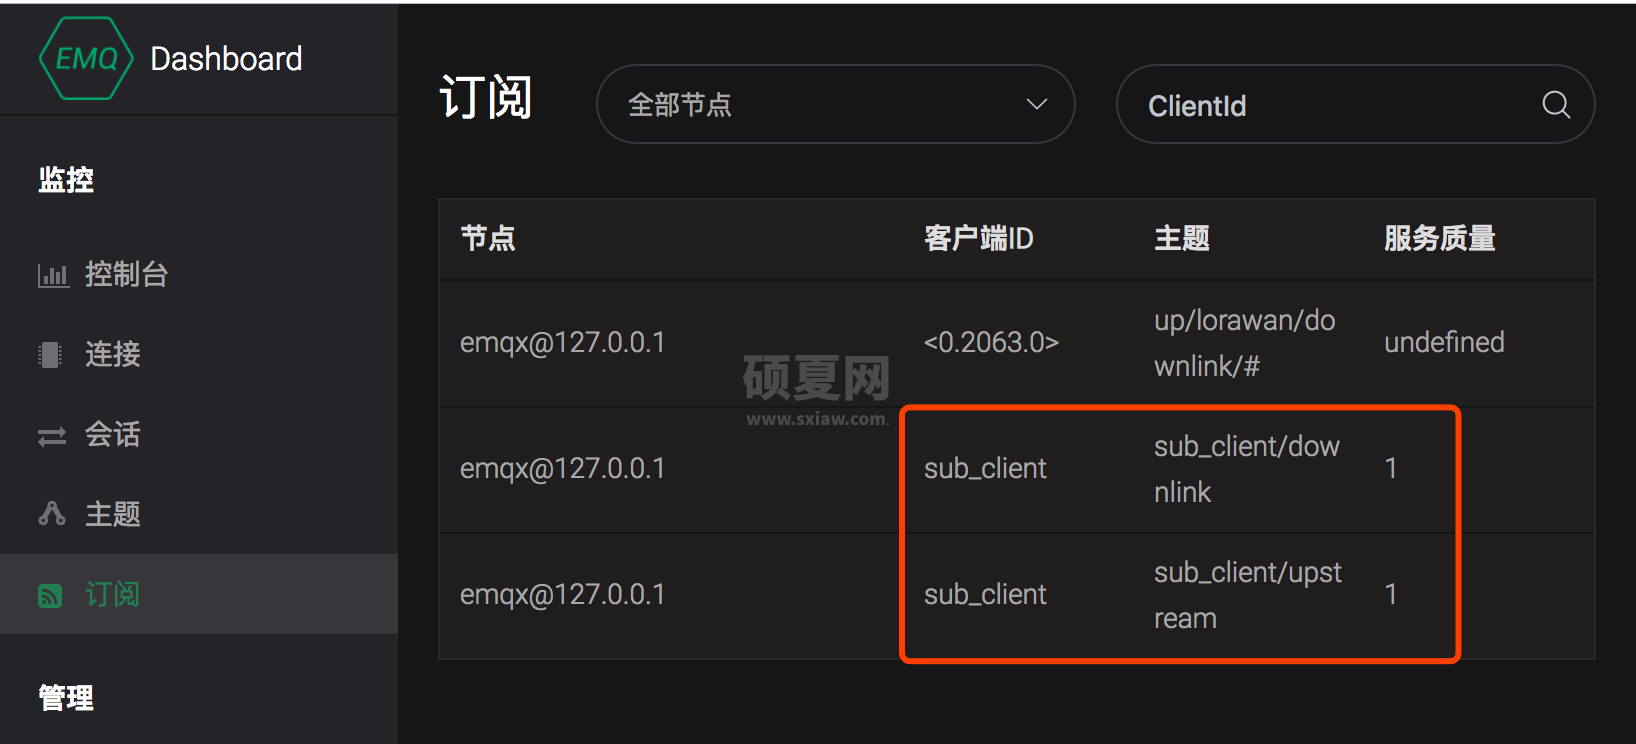
Task: Click the 监控 section heading
Action: point(66,180)
